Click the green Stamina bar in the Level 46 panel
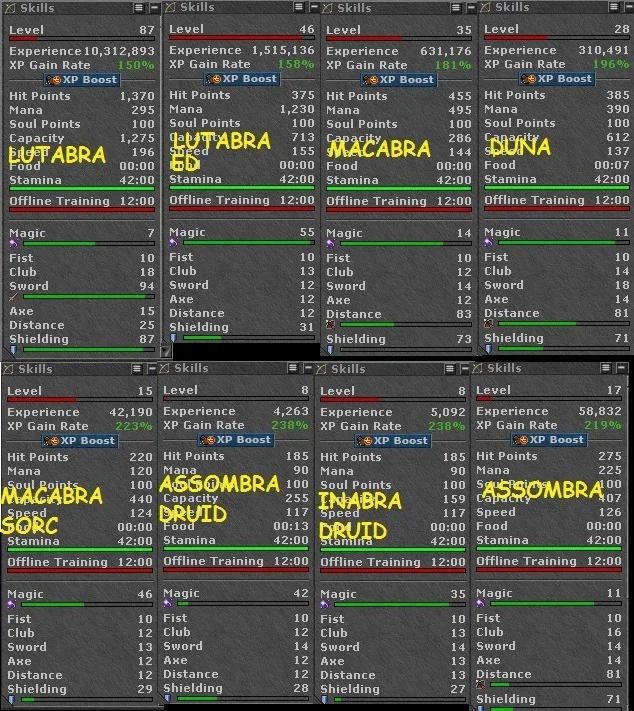 (242, 188)
